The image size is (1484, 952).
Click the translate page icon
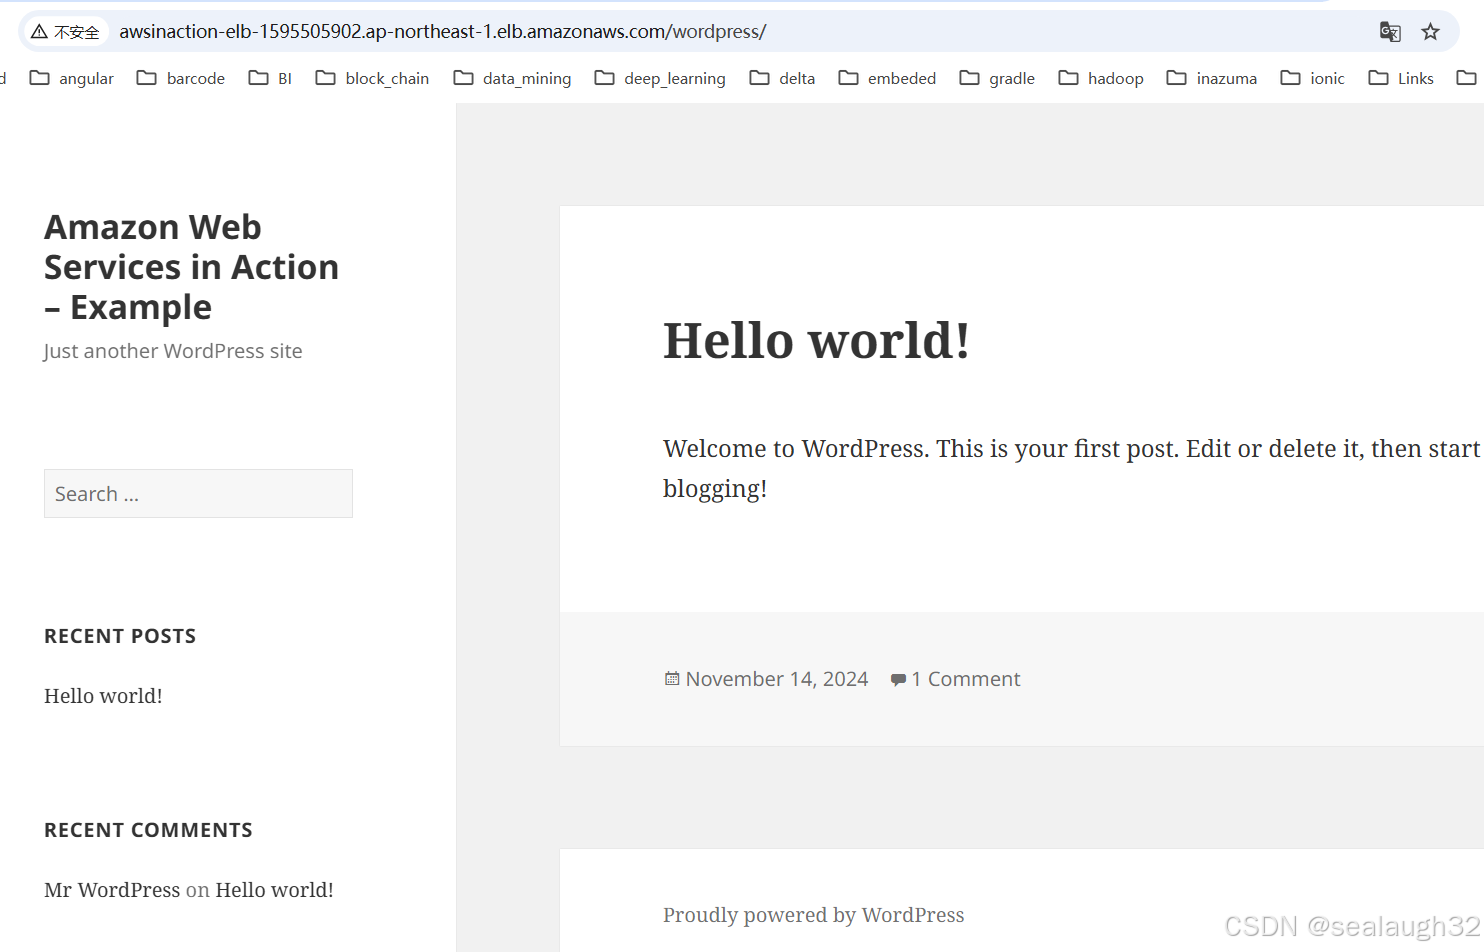(x=1390, y=32)
